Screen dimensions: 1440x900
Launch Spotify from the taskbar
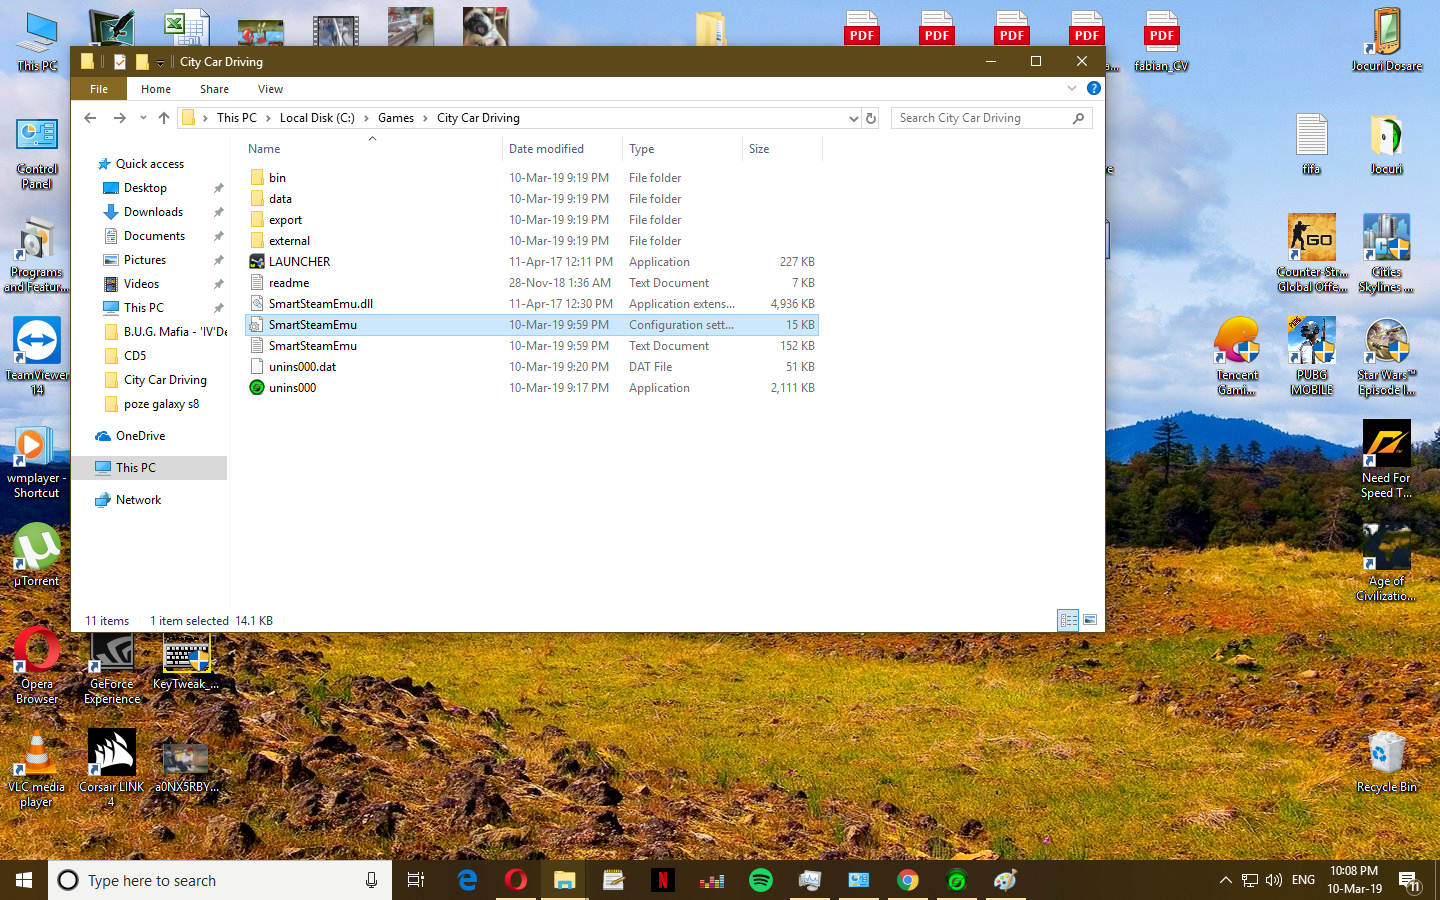point(761,880)
